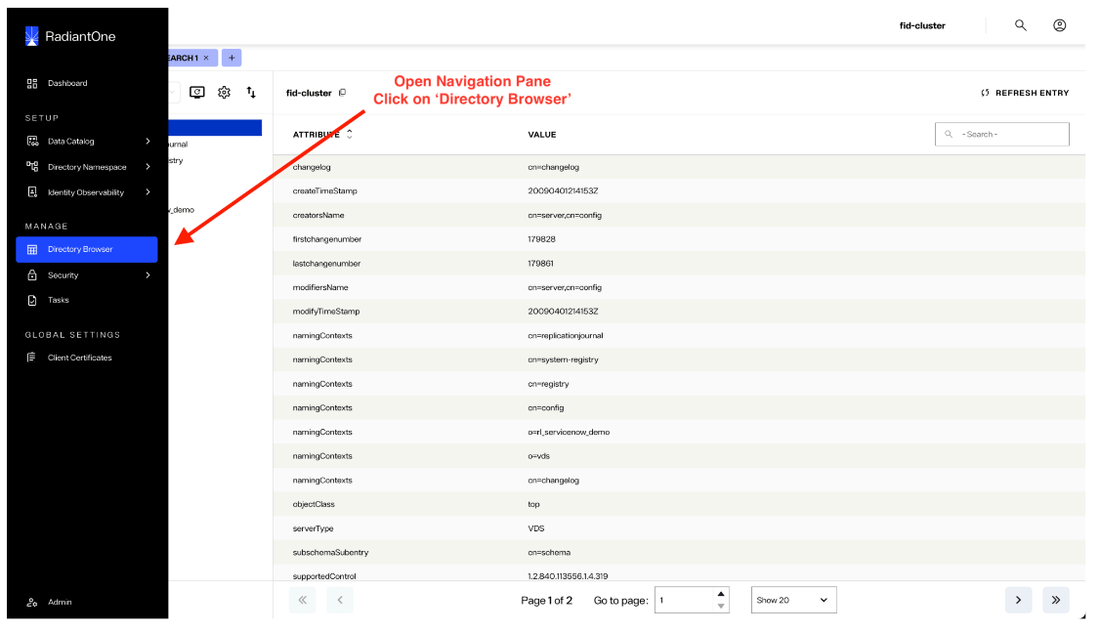This screenshot has width=1100, height=630.
Task: Click the RadiantOne logo icon
Action: [32, 36]
